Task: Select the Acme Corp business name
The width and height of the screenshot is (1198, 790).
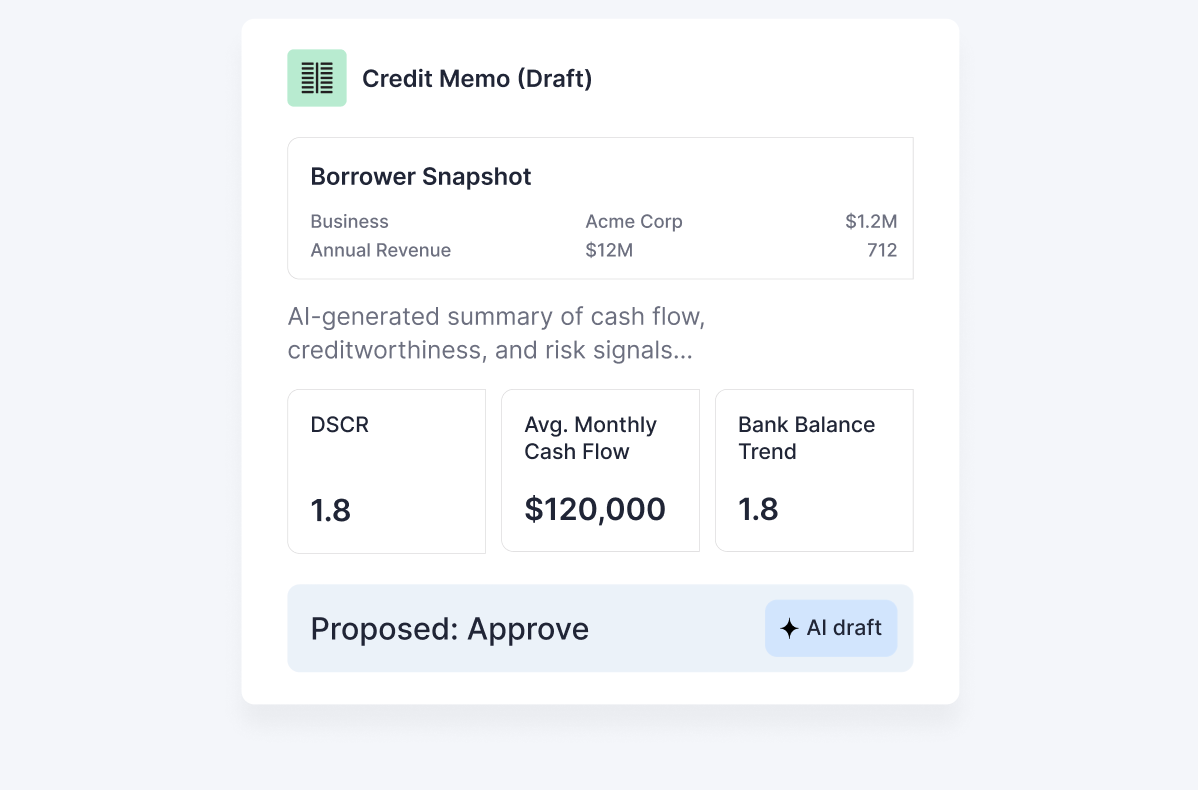Action: 634,222
